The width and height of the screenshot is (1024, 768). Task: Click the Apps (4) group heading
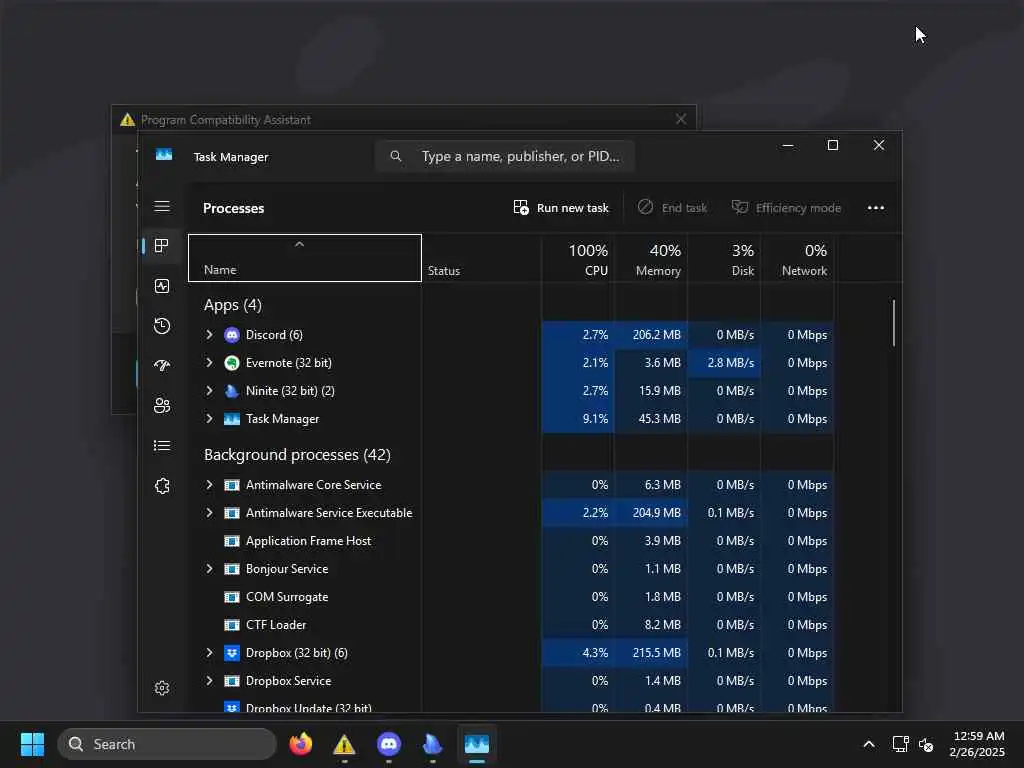(232, 305)
